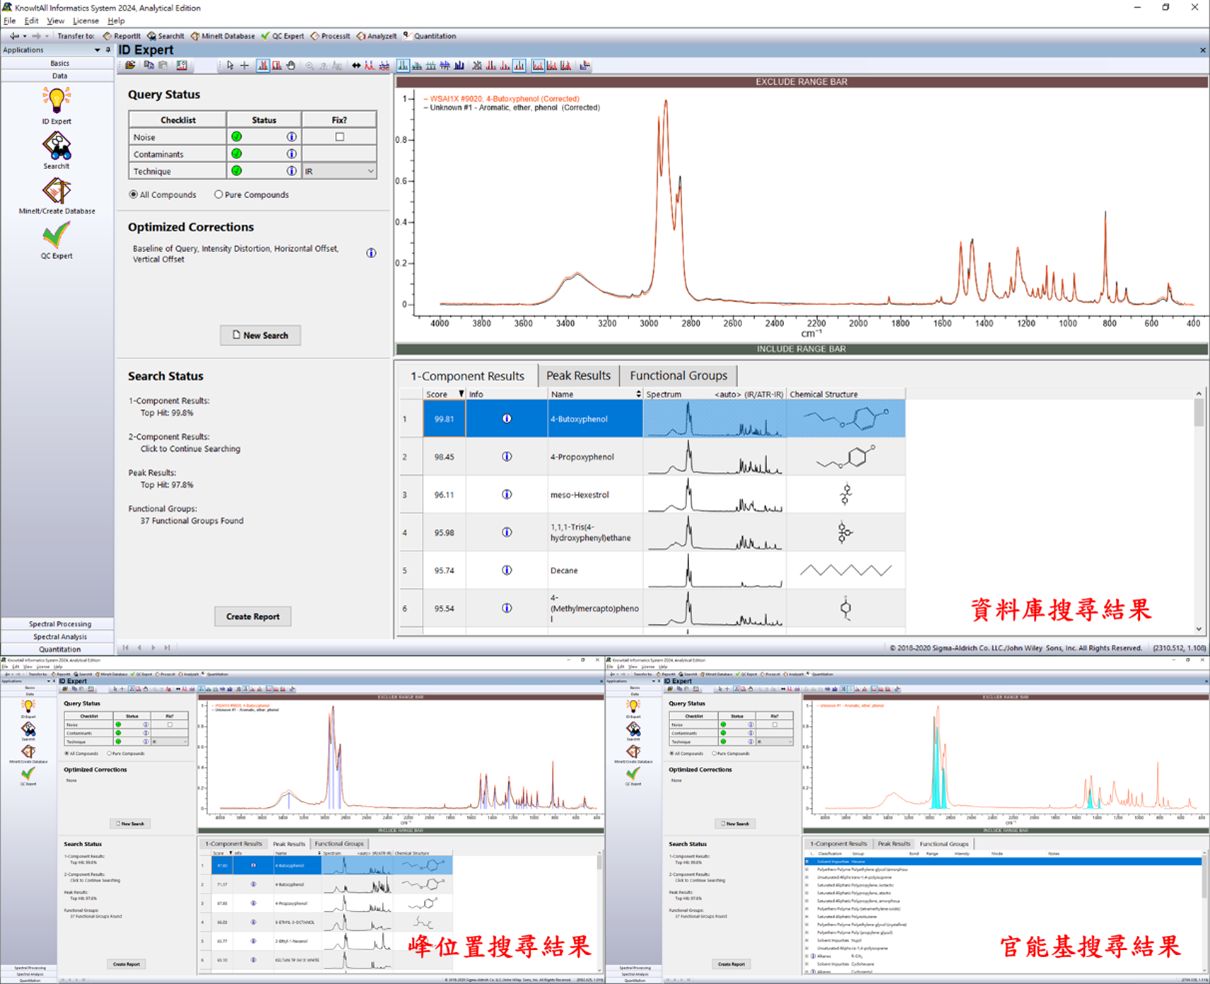Click to Continue Searching 2-Component results

[x=190, y=449]
